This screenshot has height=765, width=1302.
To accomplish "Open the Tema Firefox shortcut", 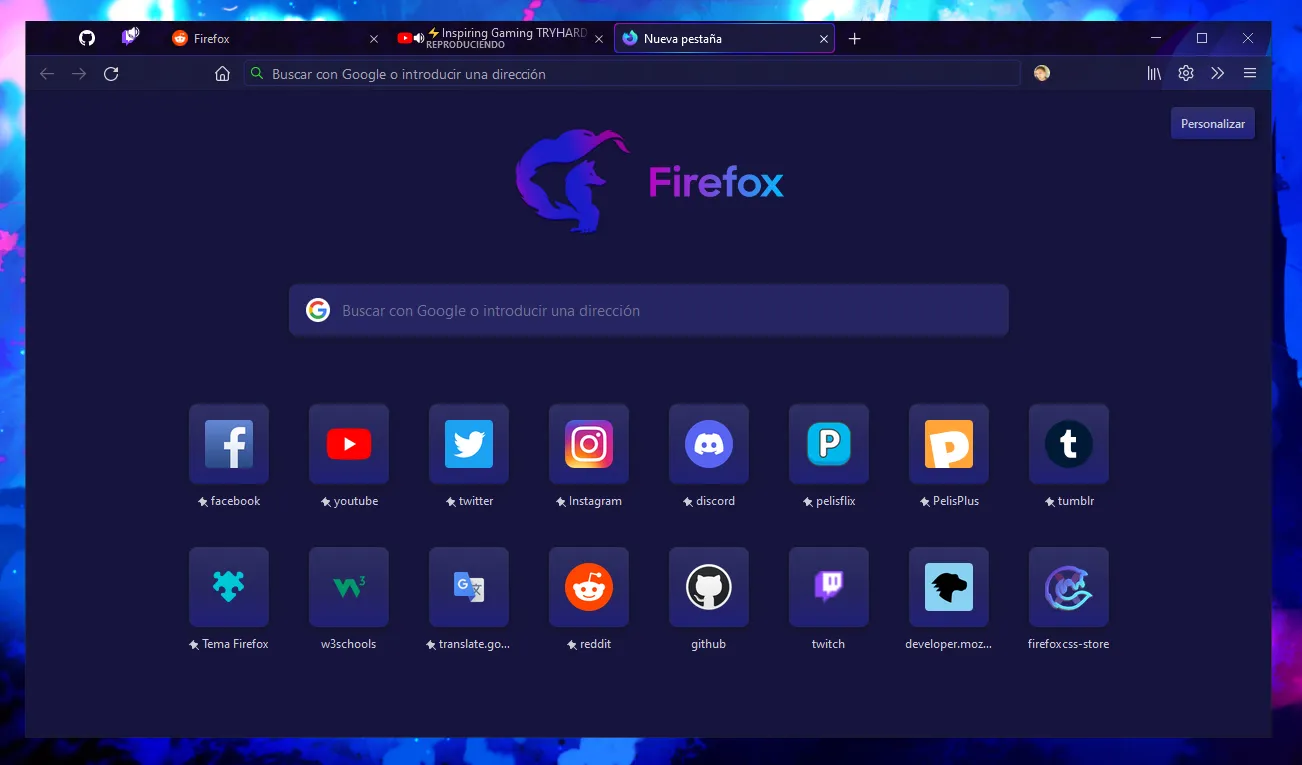I will coord(229,587).
